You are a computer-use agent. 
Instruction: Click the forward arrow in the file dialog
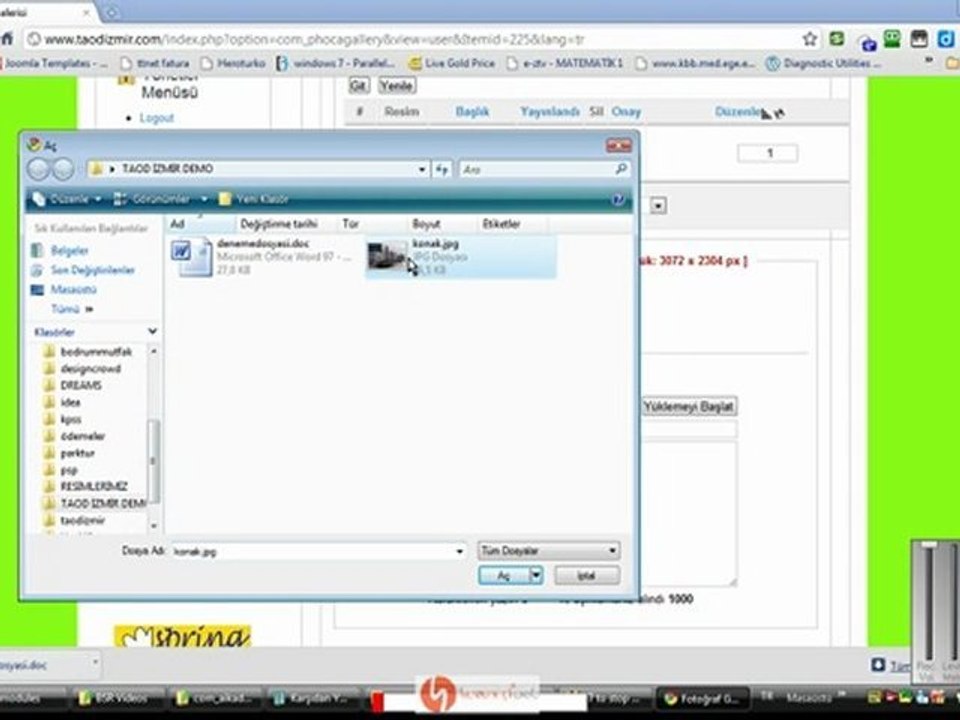click(62, 169)
